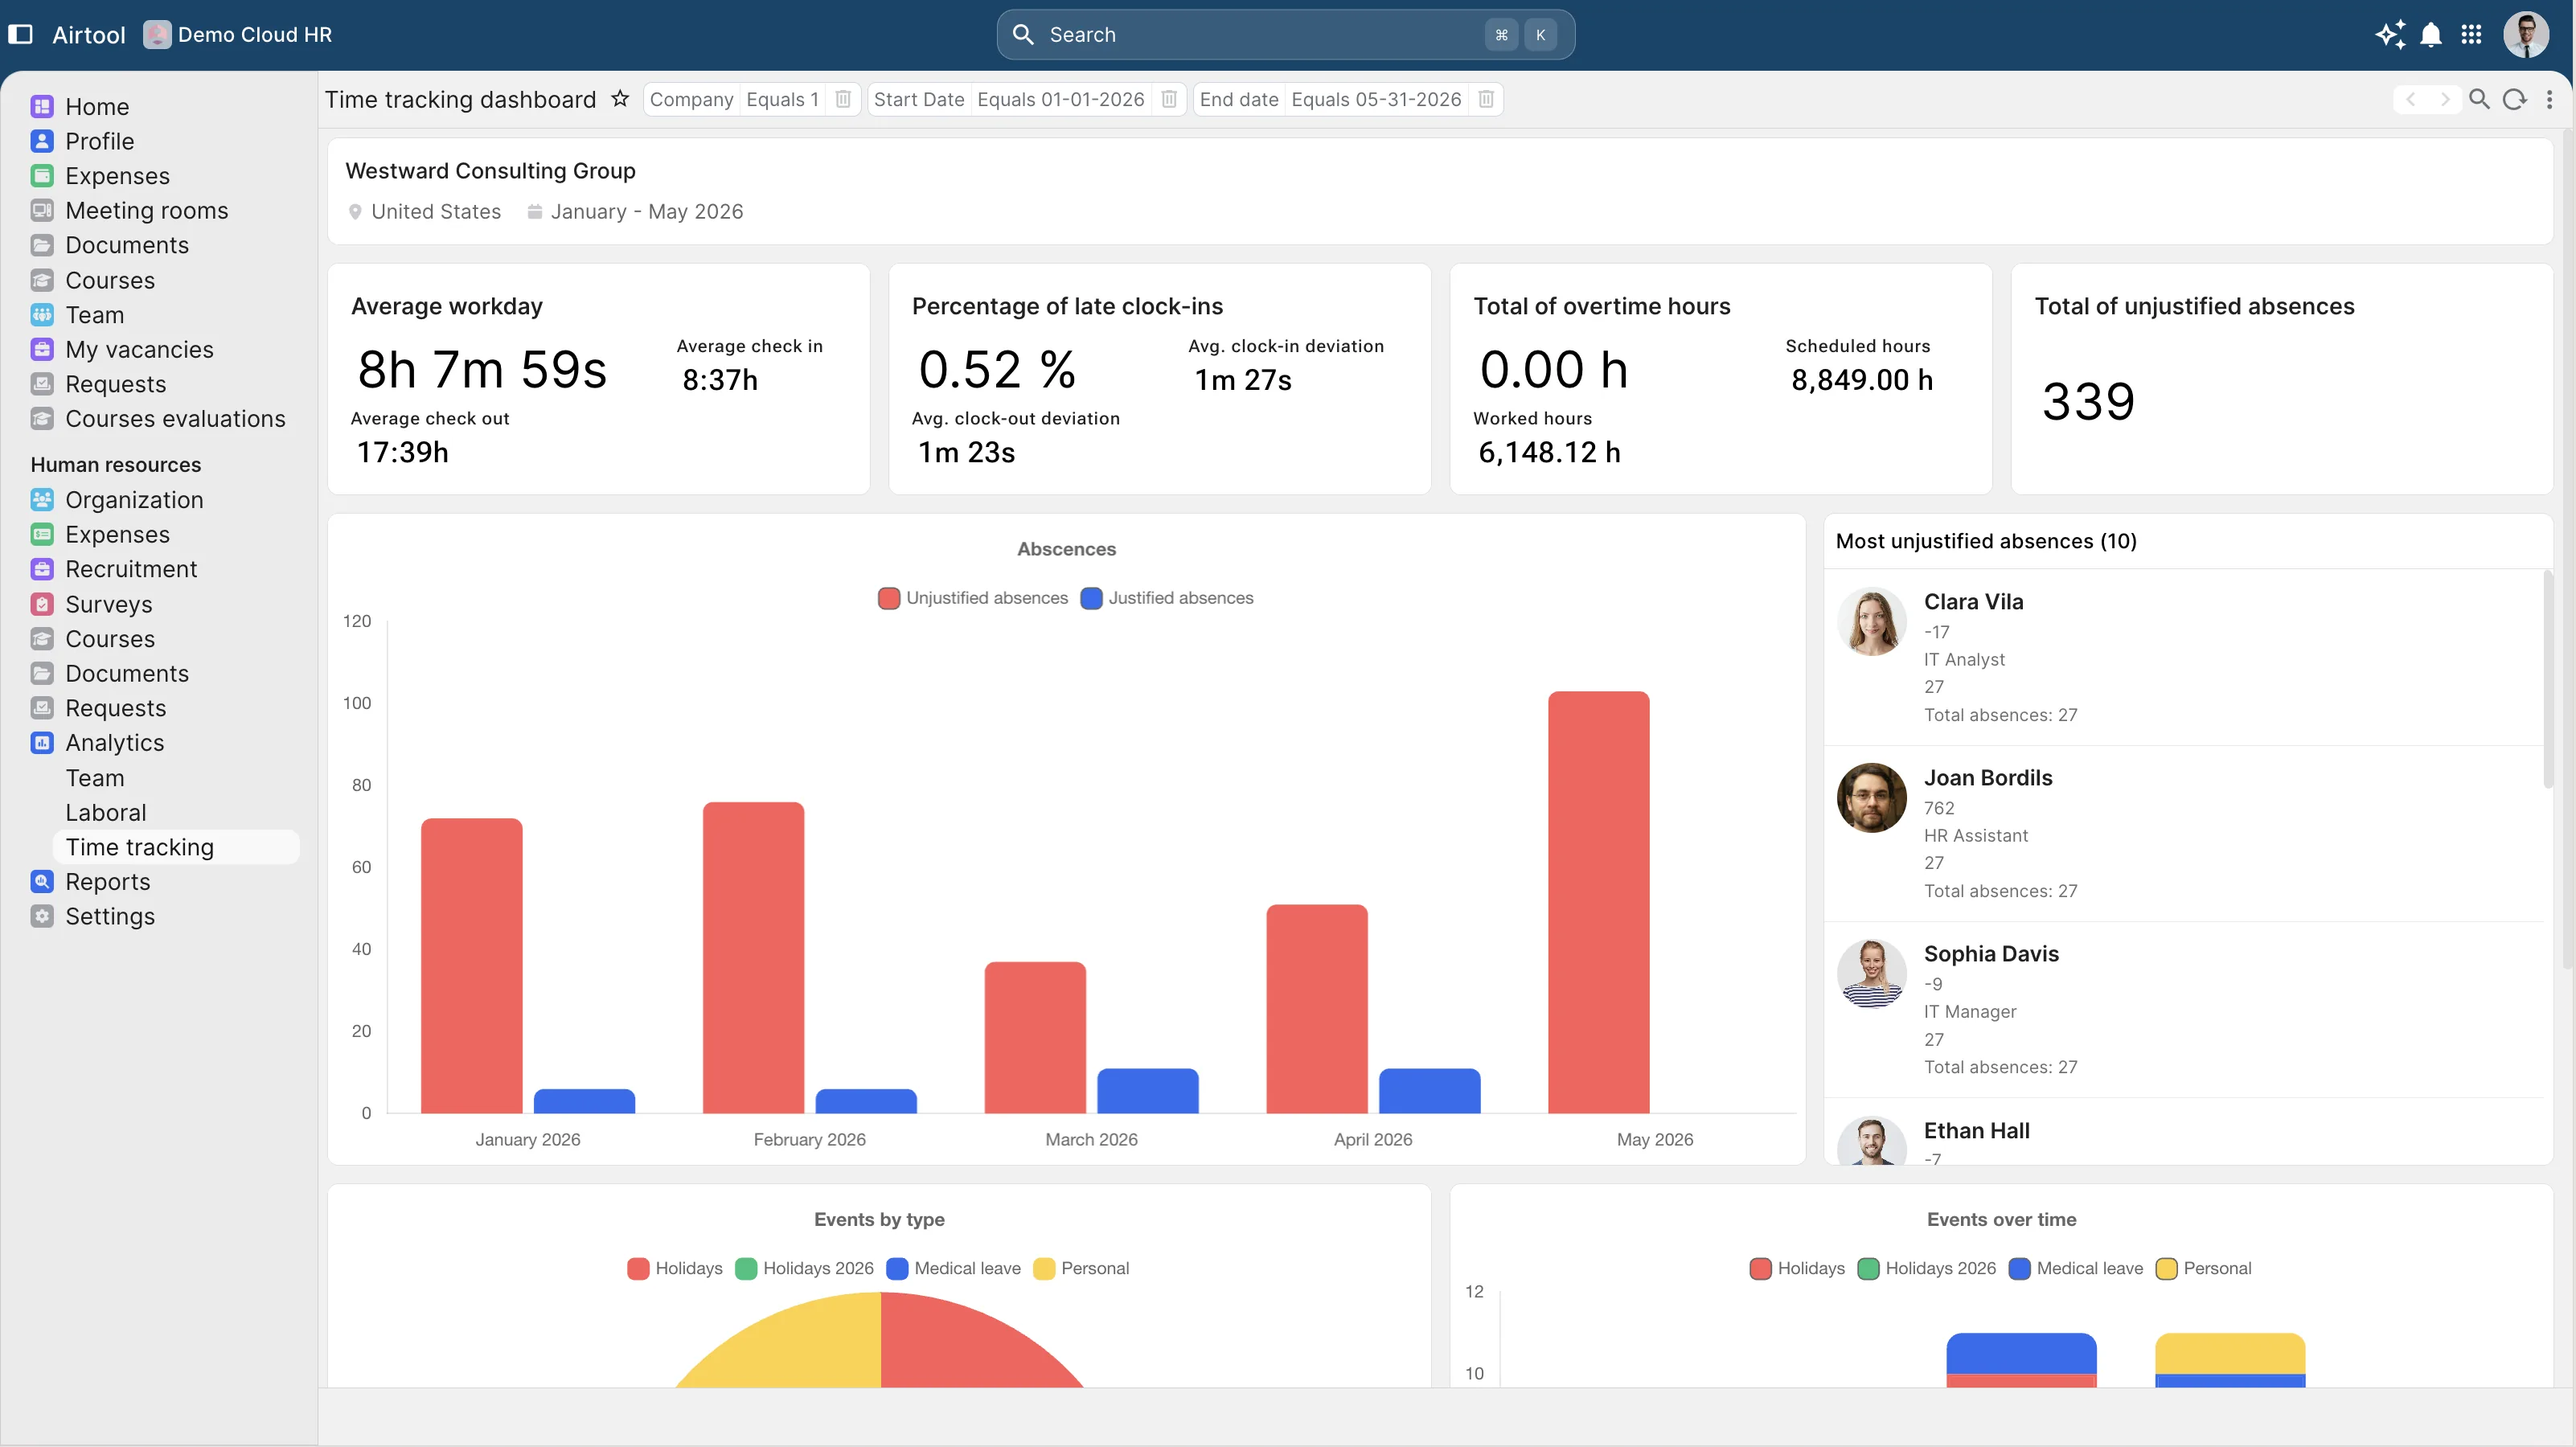Focus the global Search field
The width and height of the screenshot is (2576, 1447).
click(x=1285, y=35)
